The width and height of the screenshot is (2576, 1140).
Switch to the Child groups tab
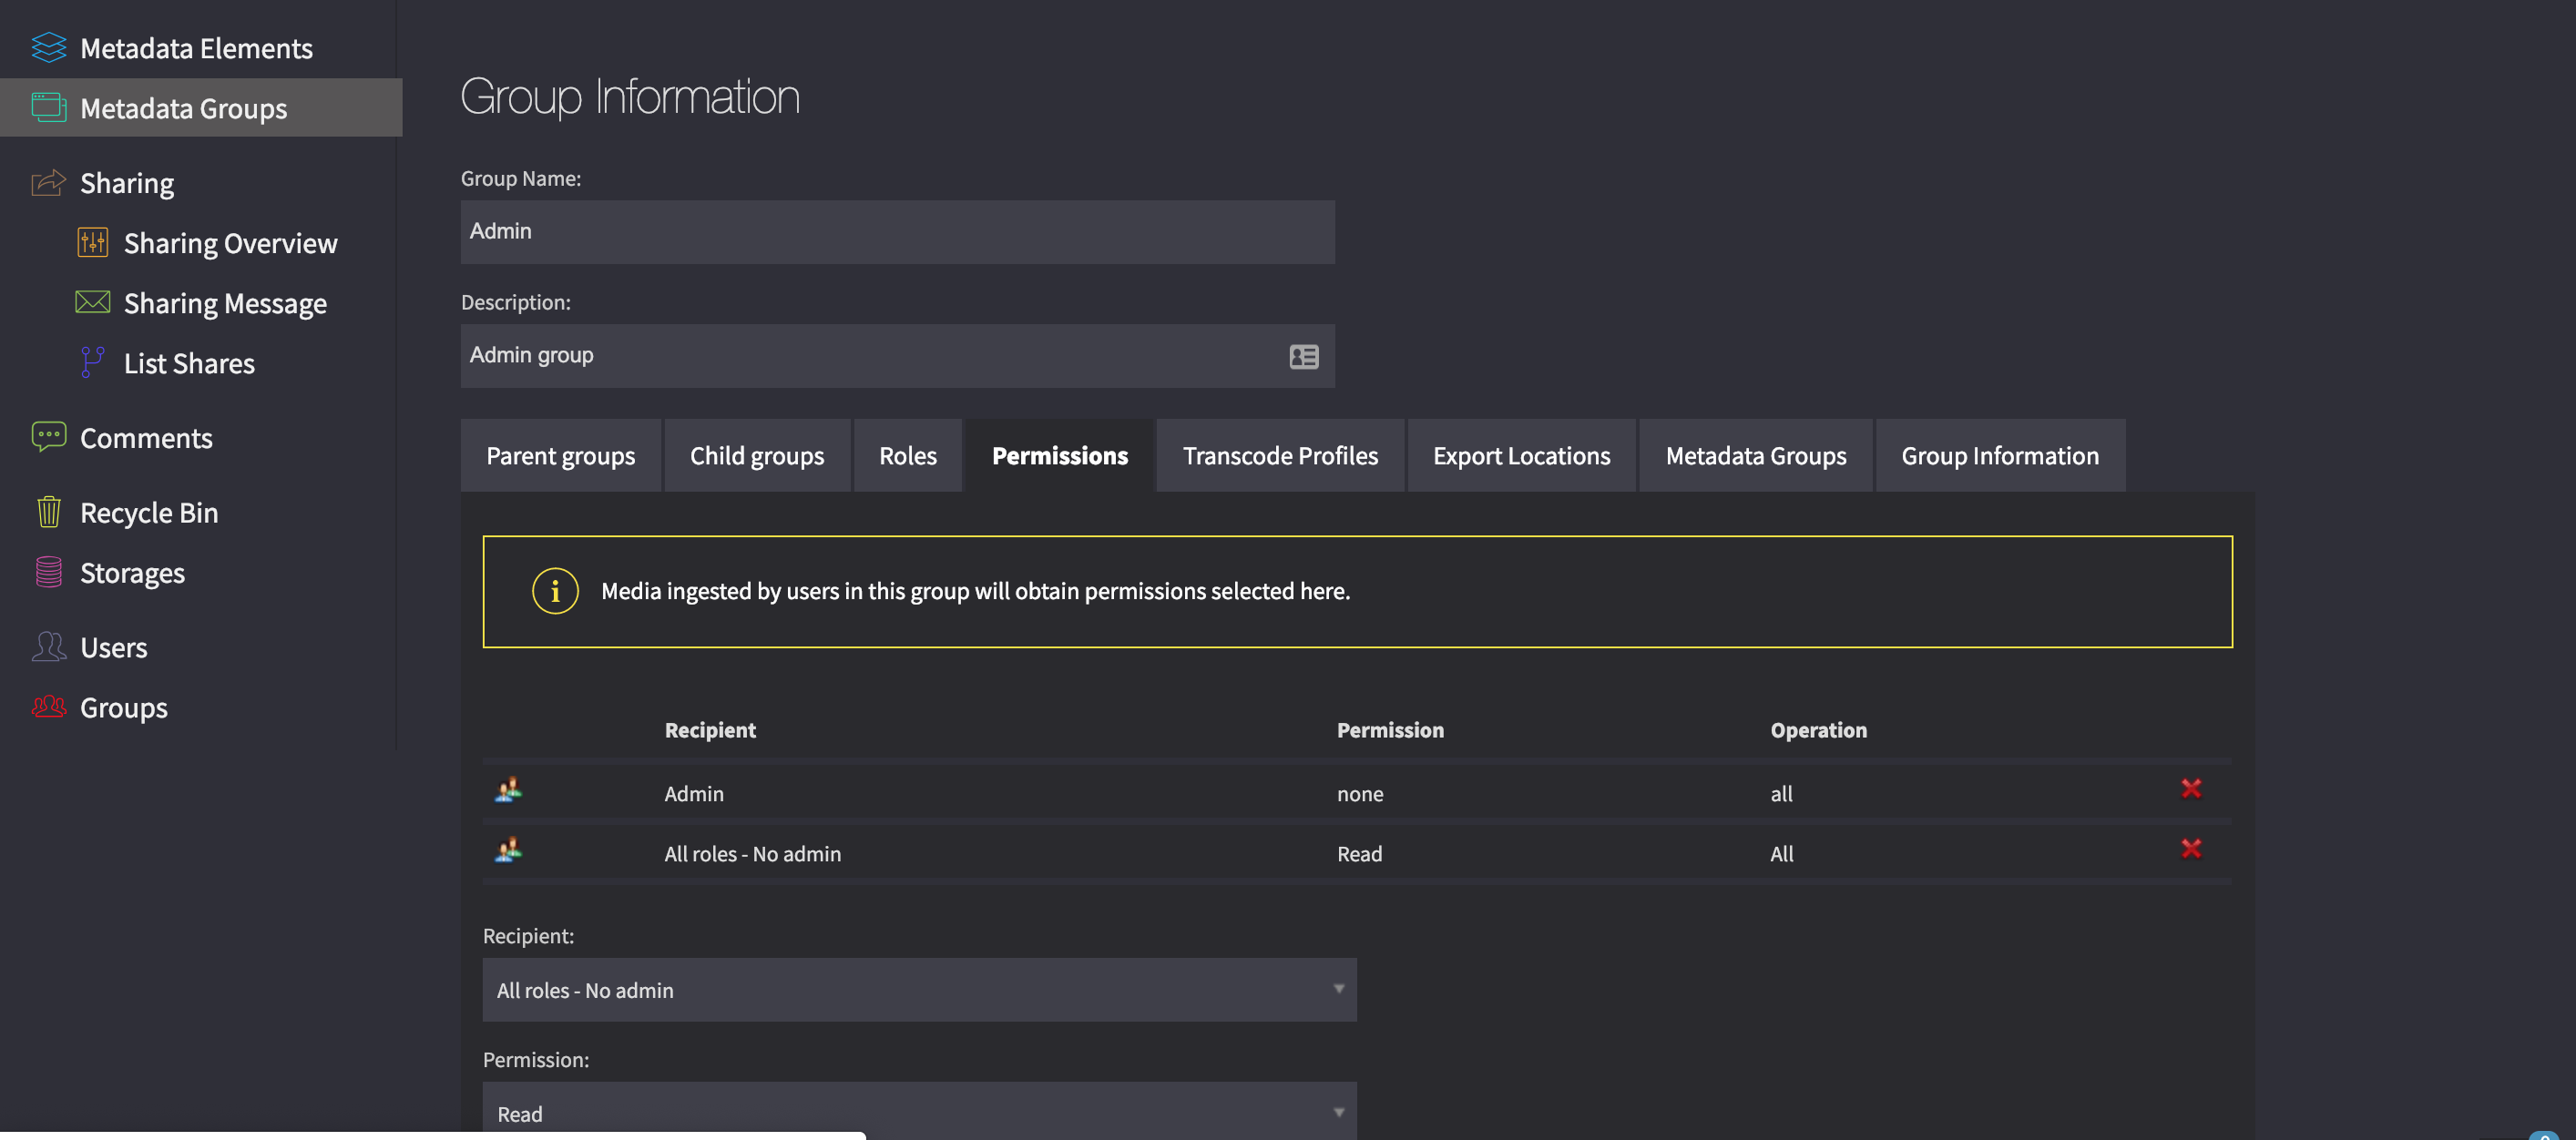pos(756,453)
